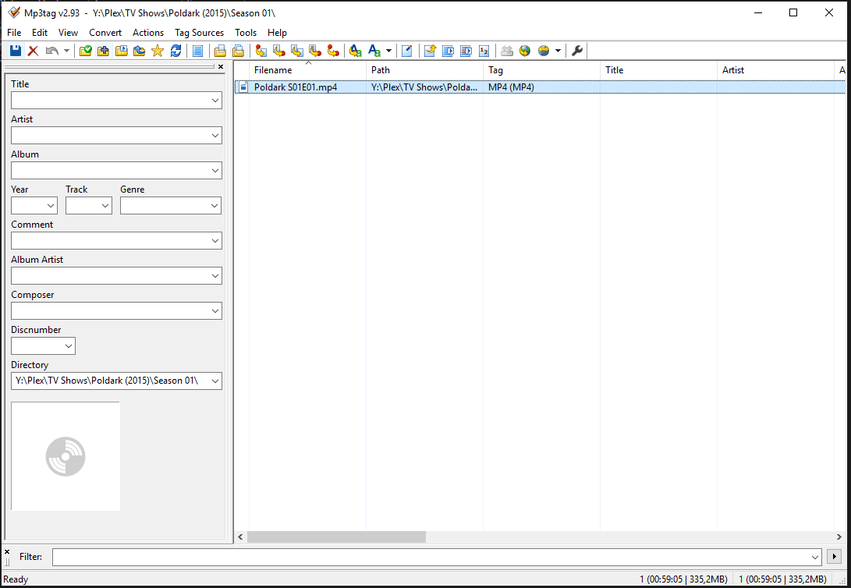
Task: Expand the Album field dropdown
Action: 215,170
